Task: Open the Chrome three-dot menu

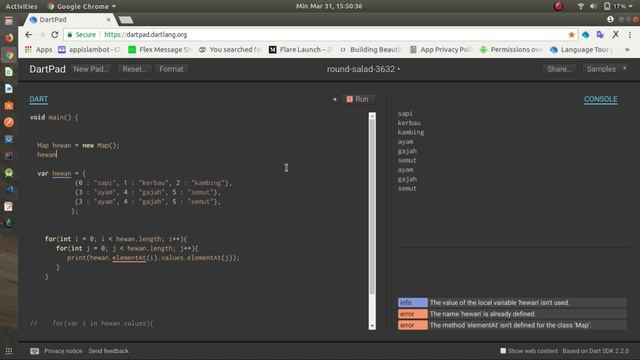Action: click(630, 35)
